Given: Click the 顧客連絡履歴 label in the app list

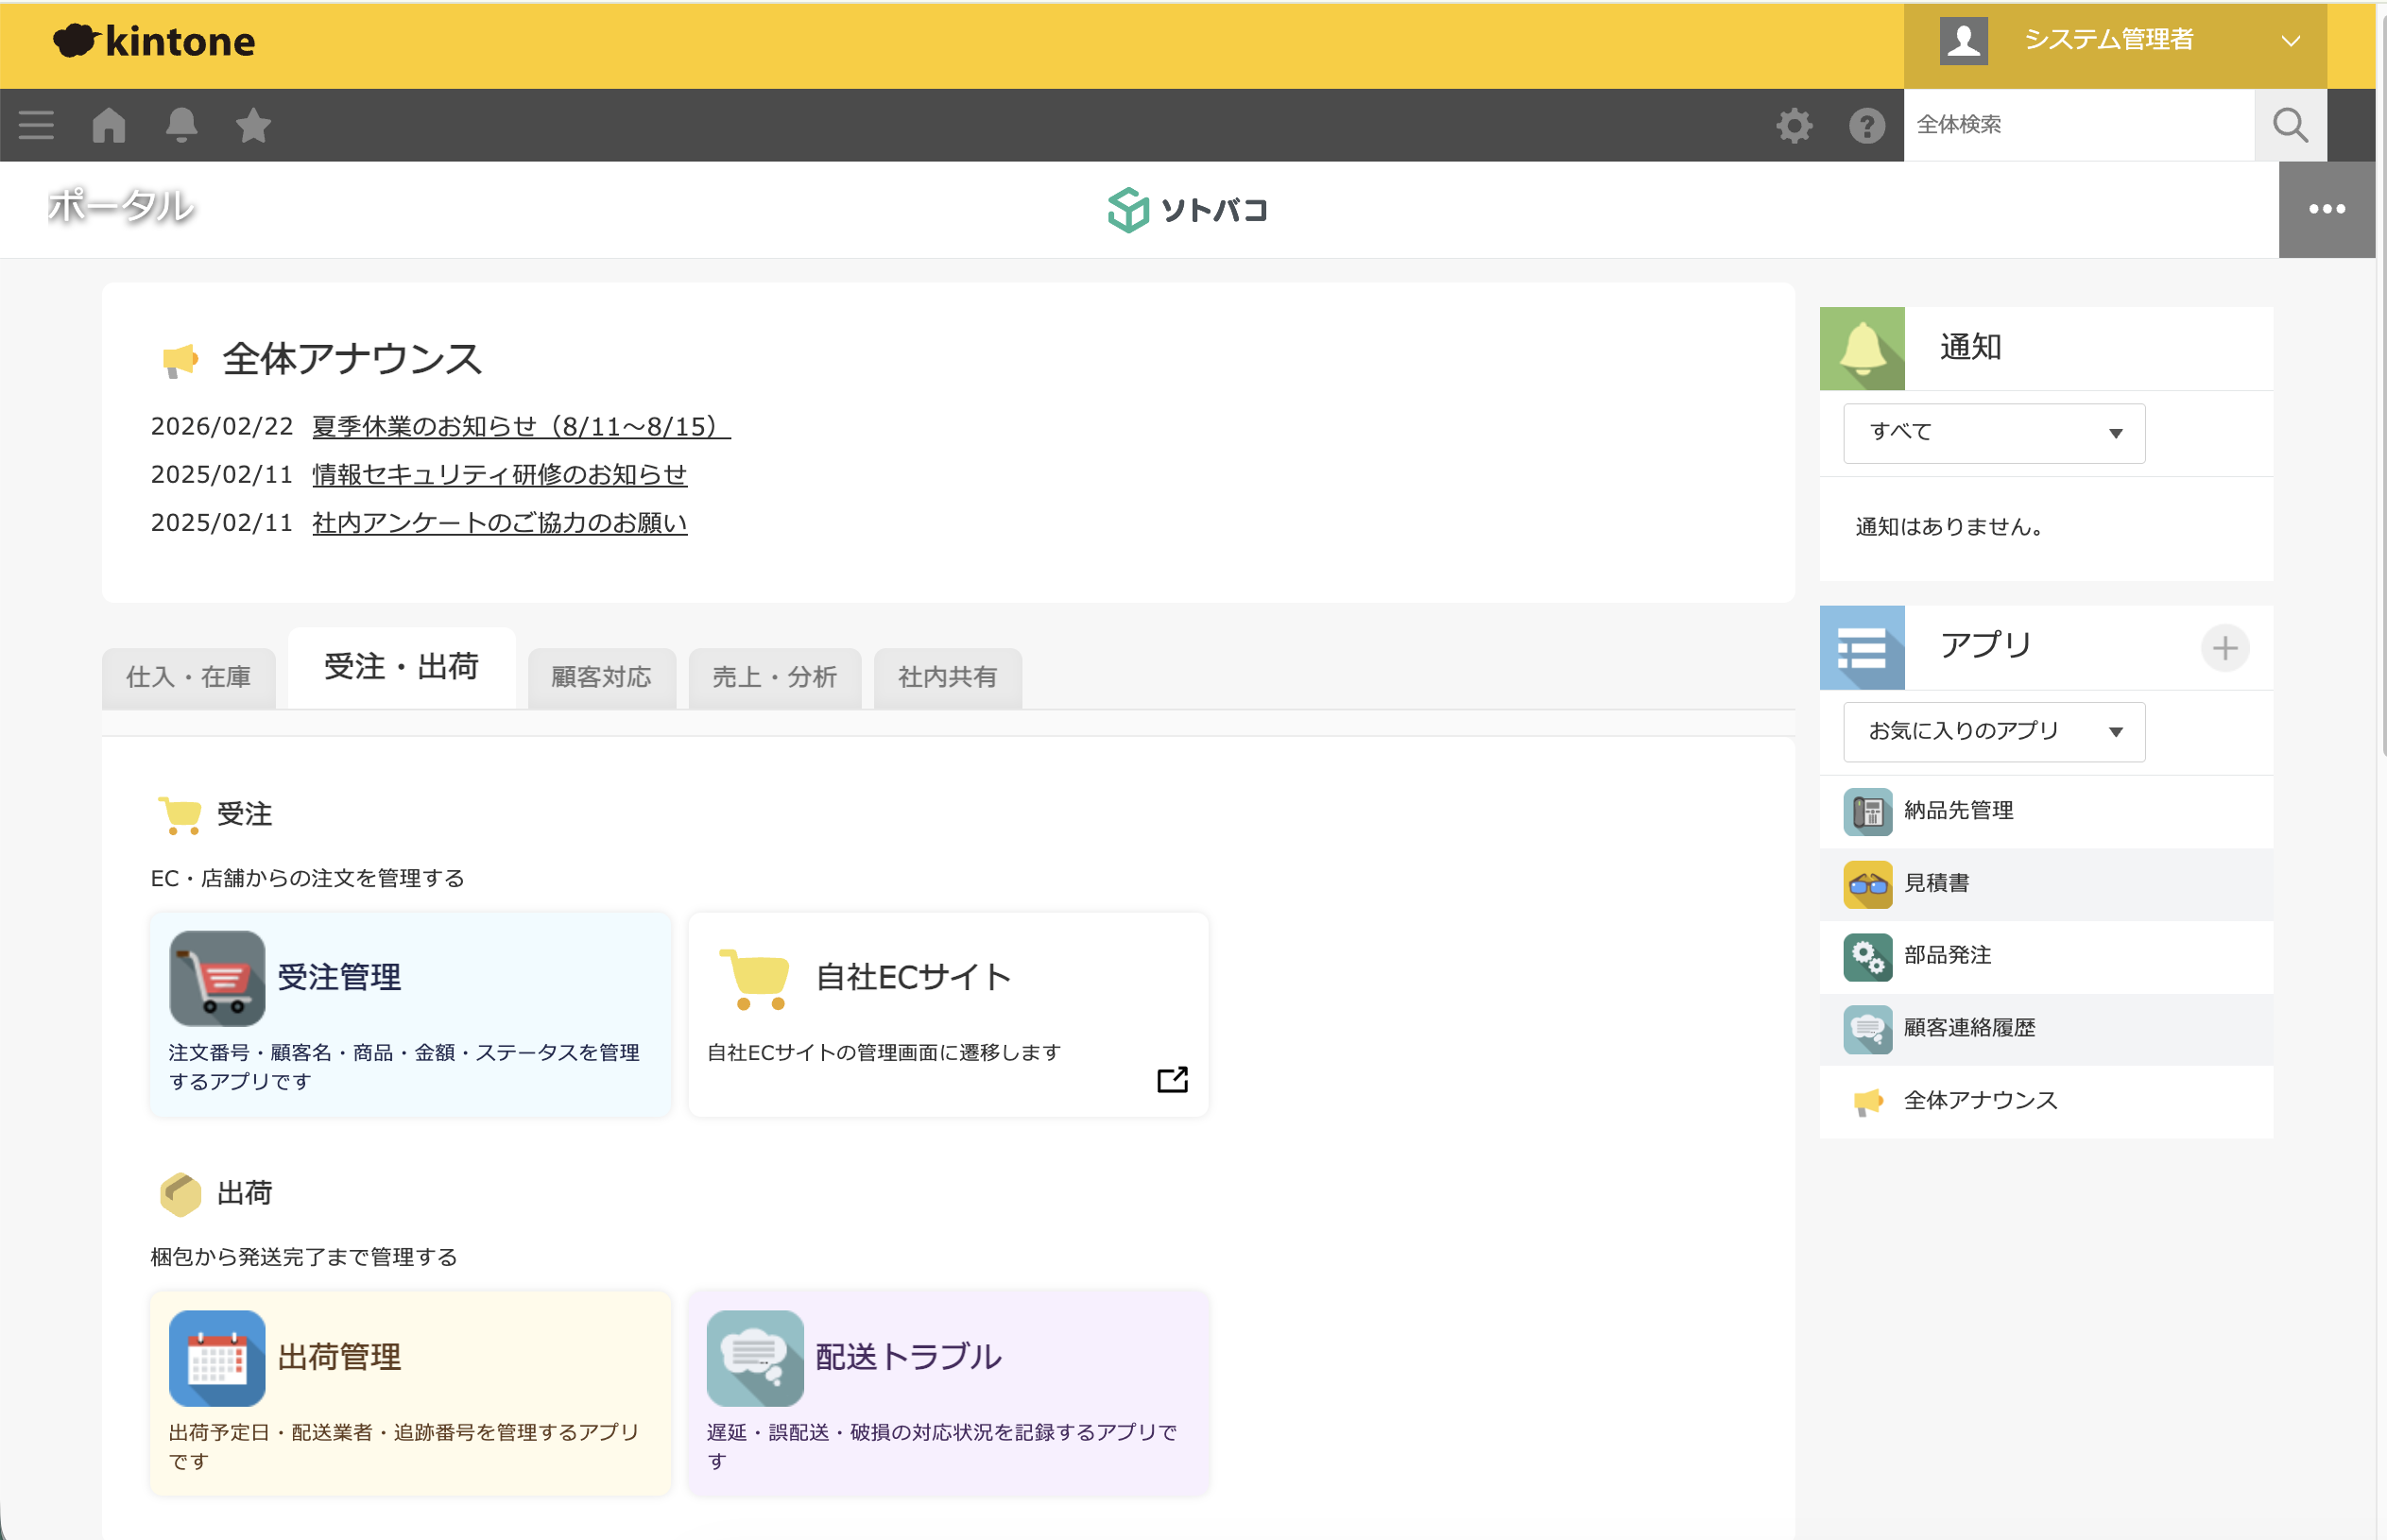Looking at the screenshot, I should (x=1969, y=1029).
